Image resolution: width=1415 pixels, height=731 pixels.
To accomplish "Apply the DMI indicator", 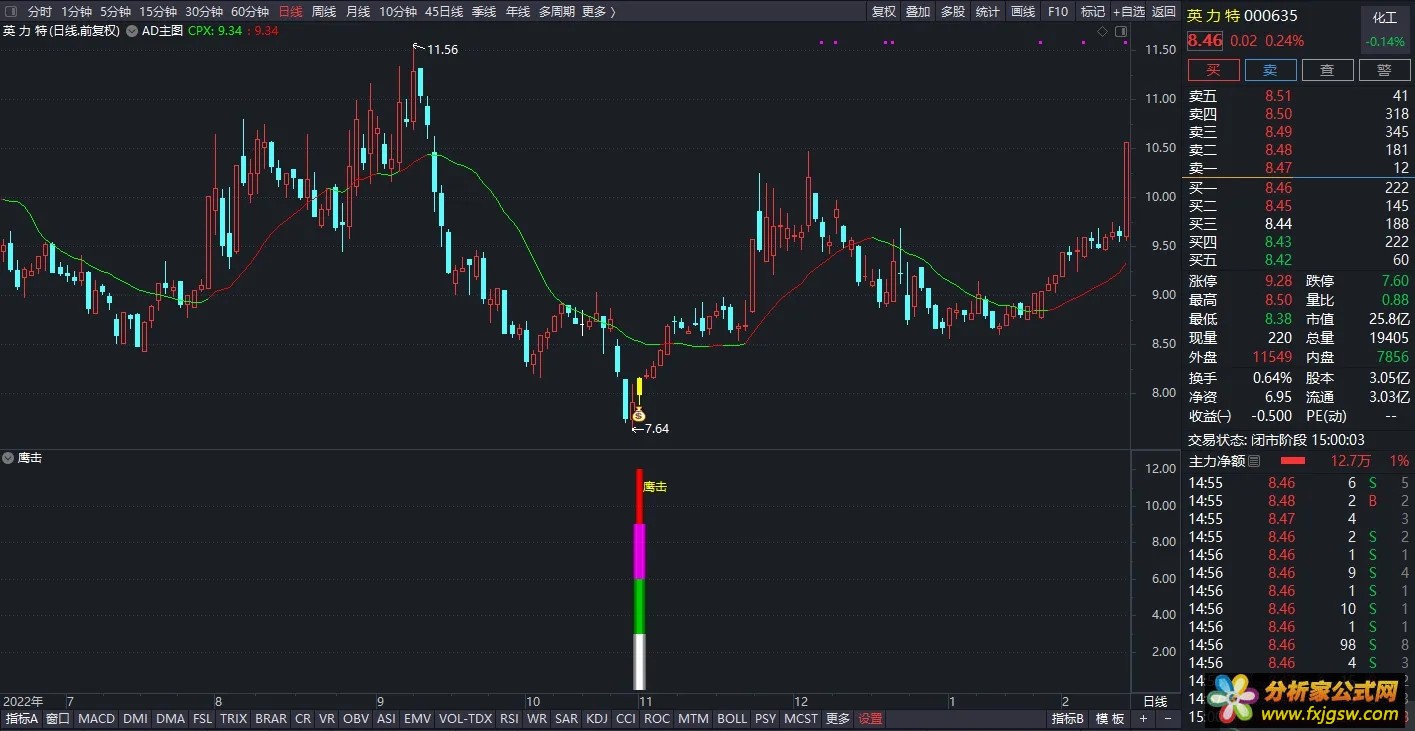I will (x=135, y=719).
